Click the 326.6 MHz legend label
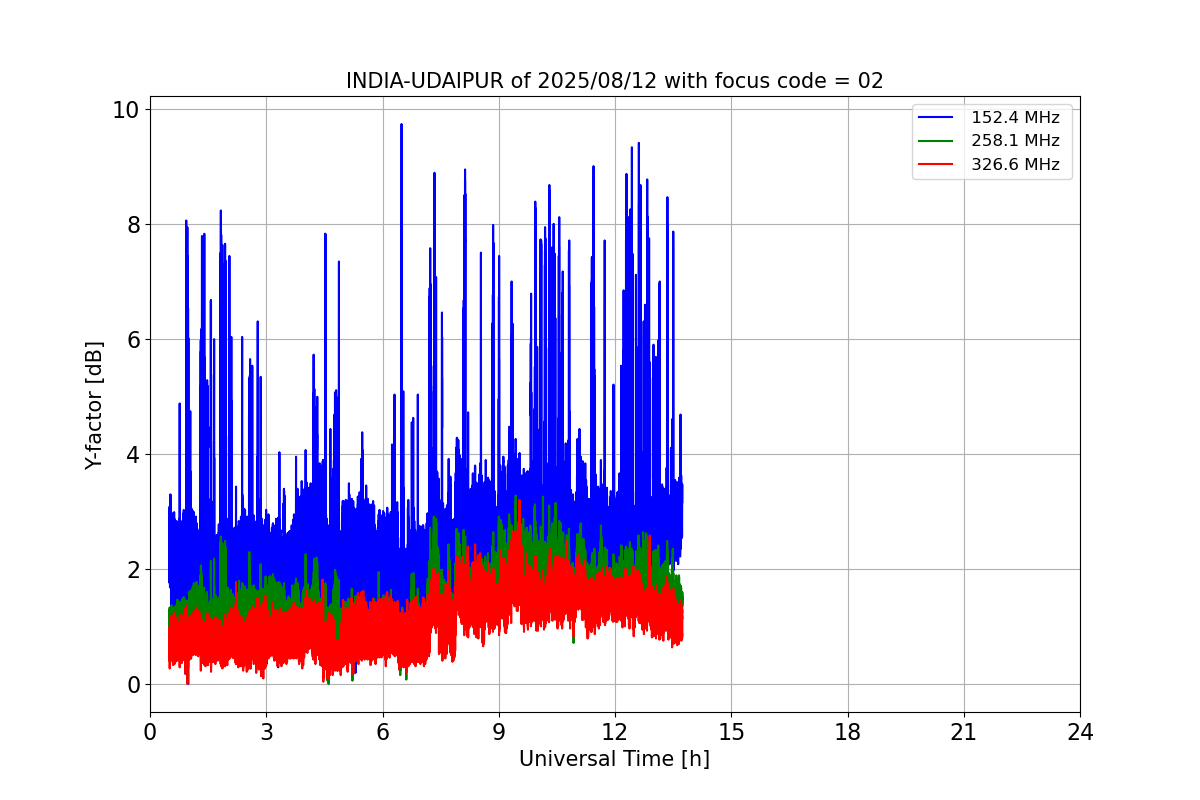 point(1015,165)
